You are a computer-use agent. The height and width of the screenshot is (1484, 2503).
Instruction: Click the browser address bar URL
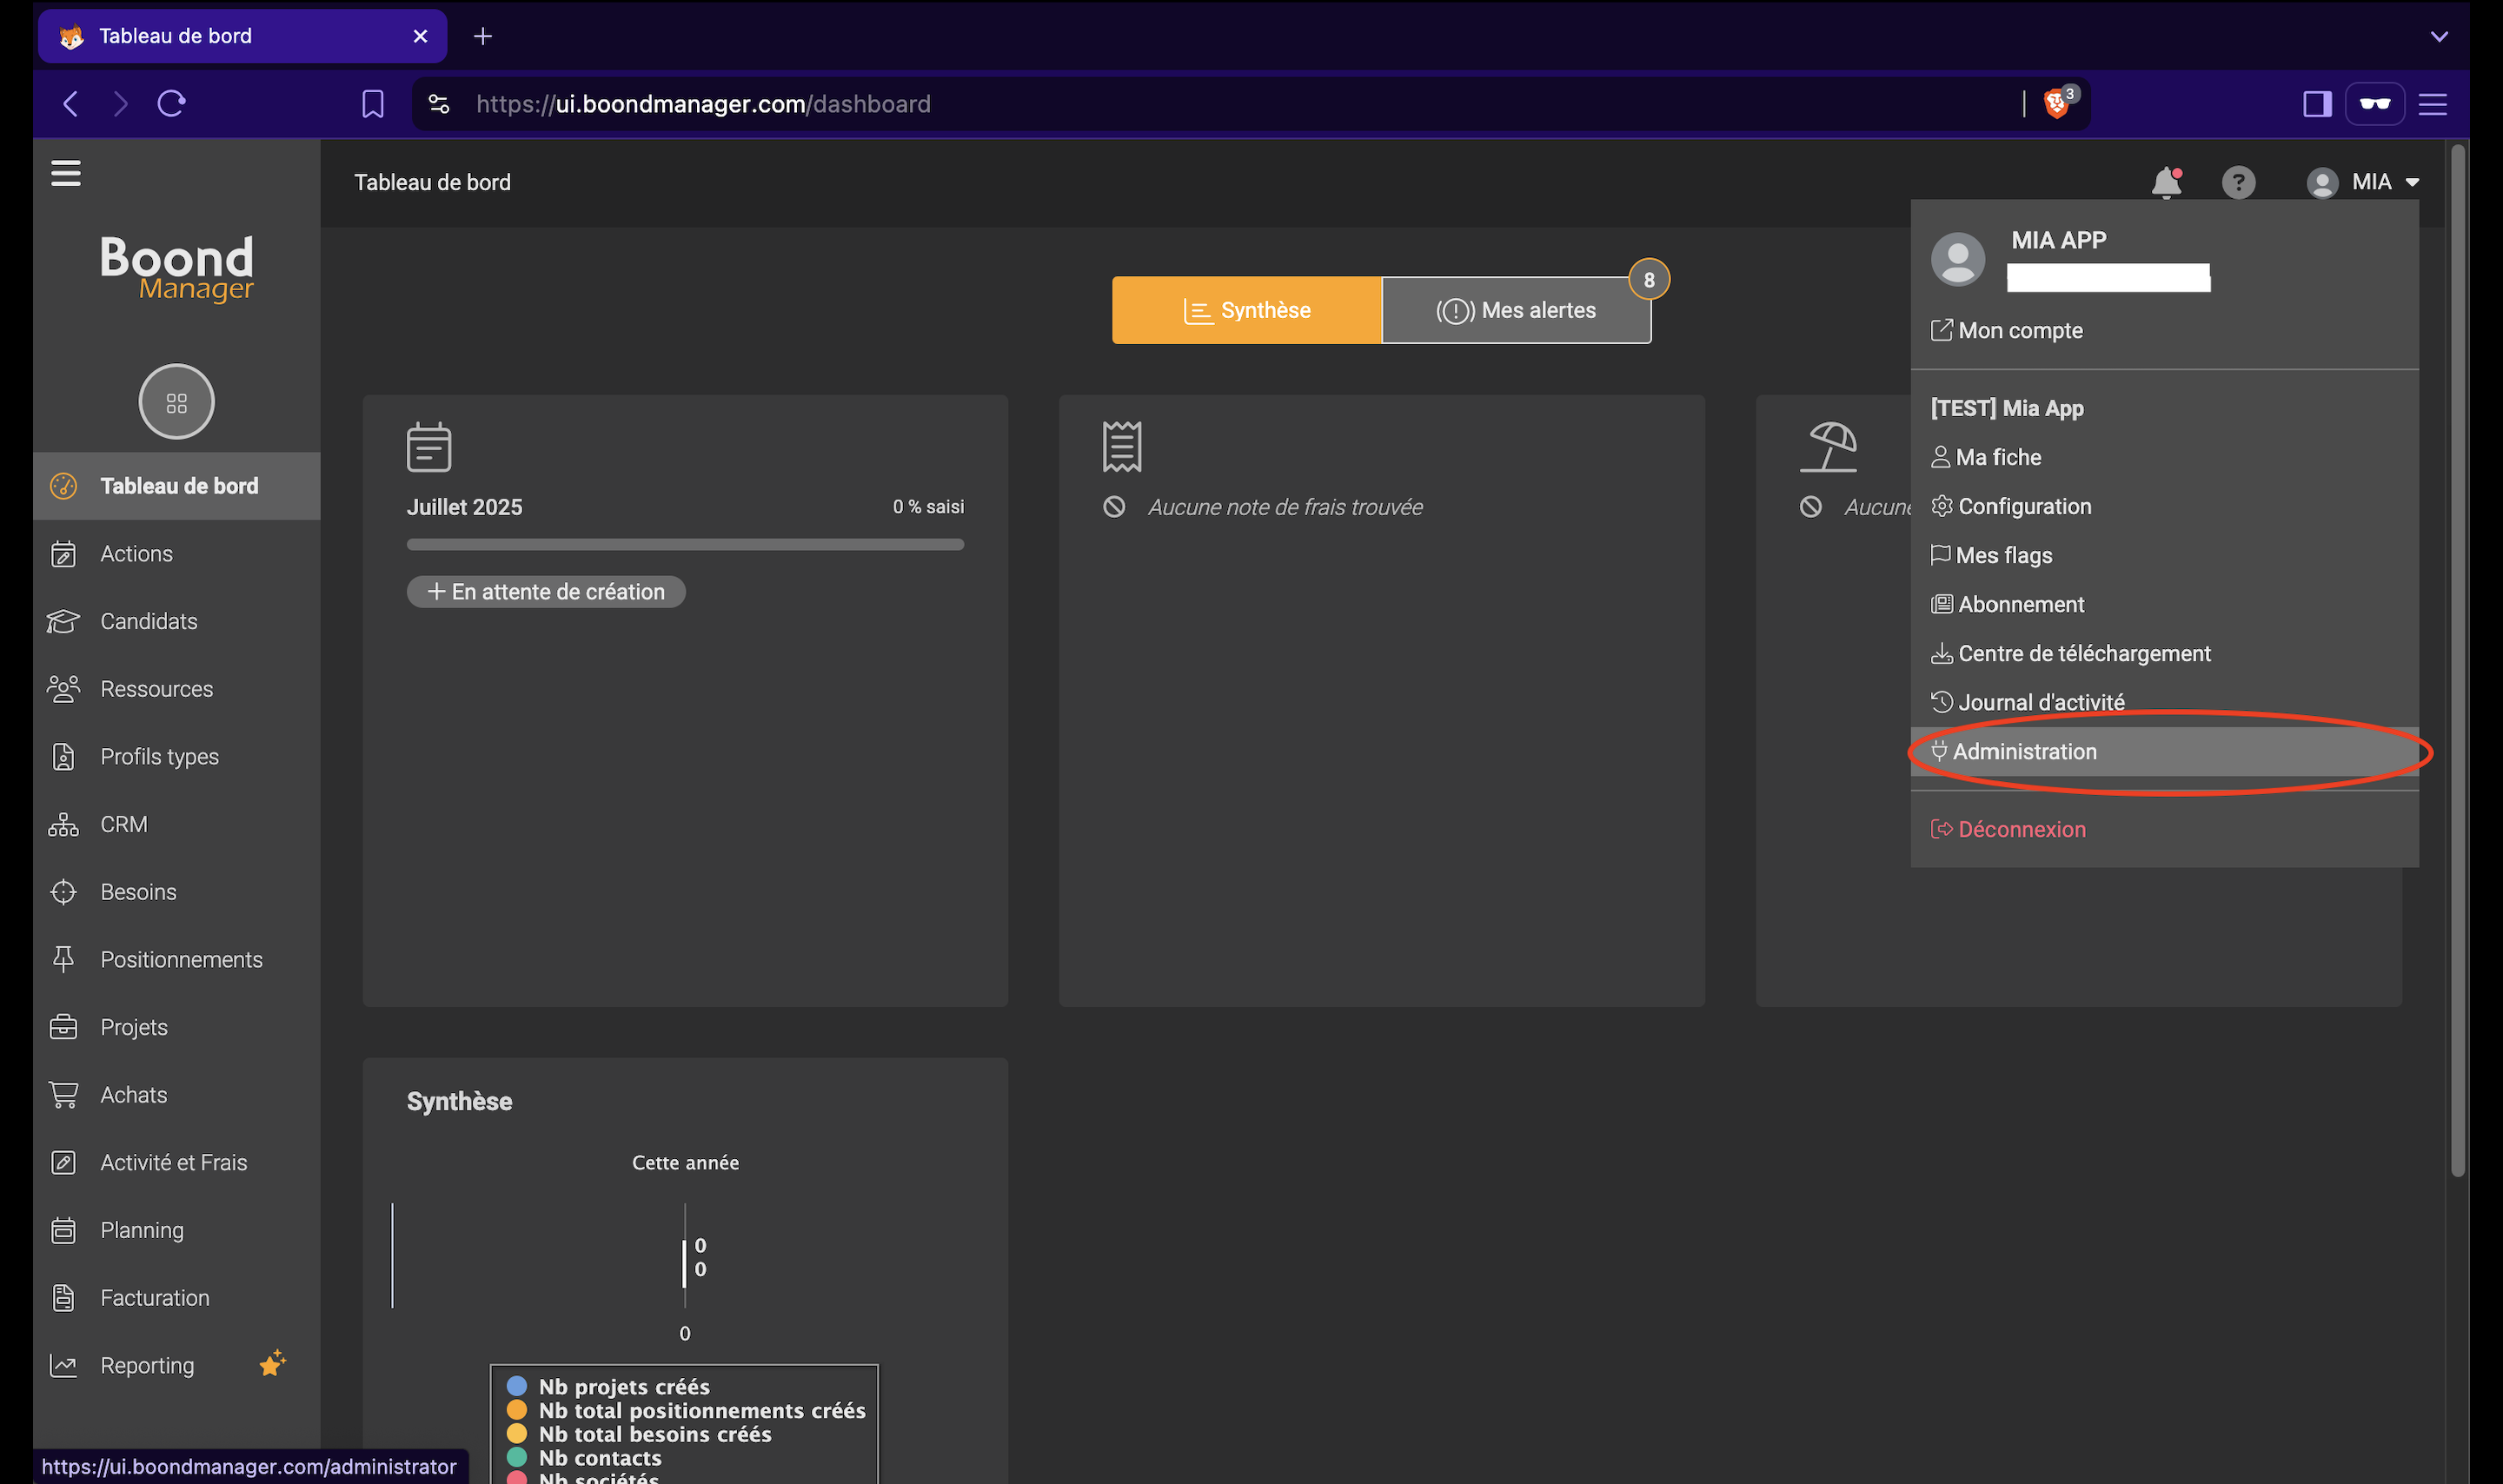[703, 104]
